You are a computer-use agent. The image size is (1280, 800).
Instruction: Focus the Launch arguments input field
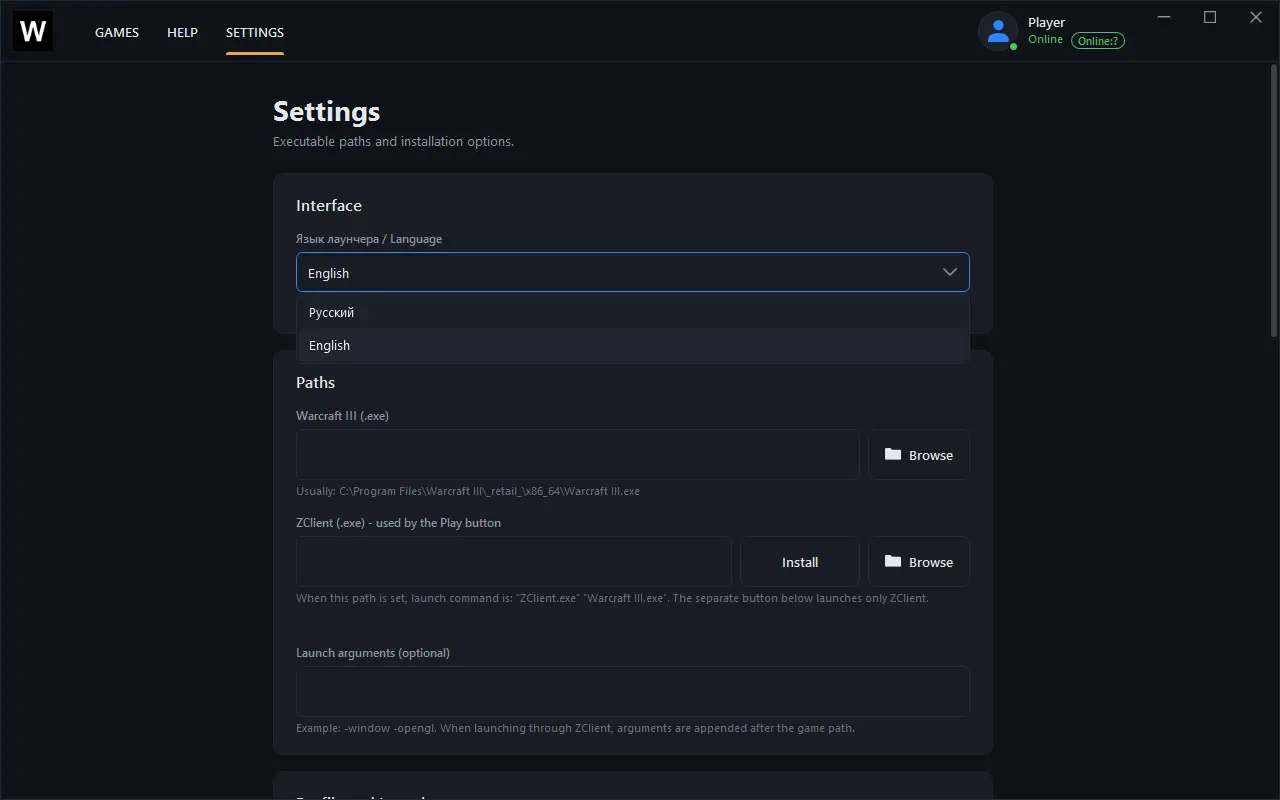633,691
